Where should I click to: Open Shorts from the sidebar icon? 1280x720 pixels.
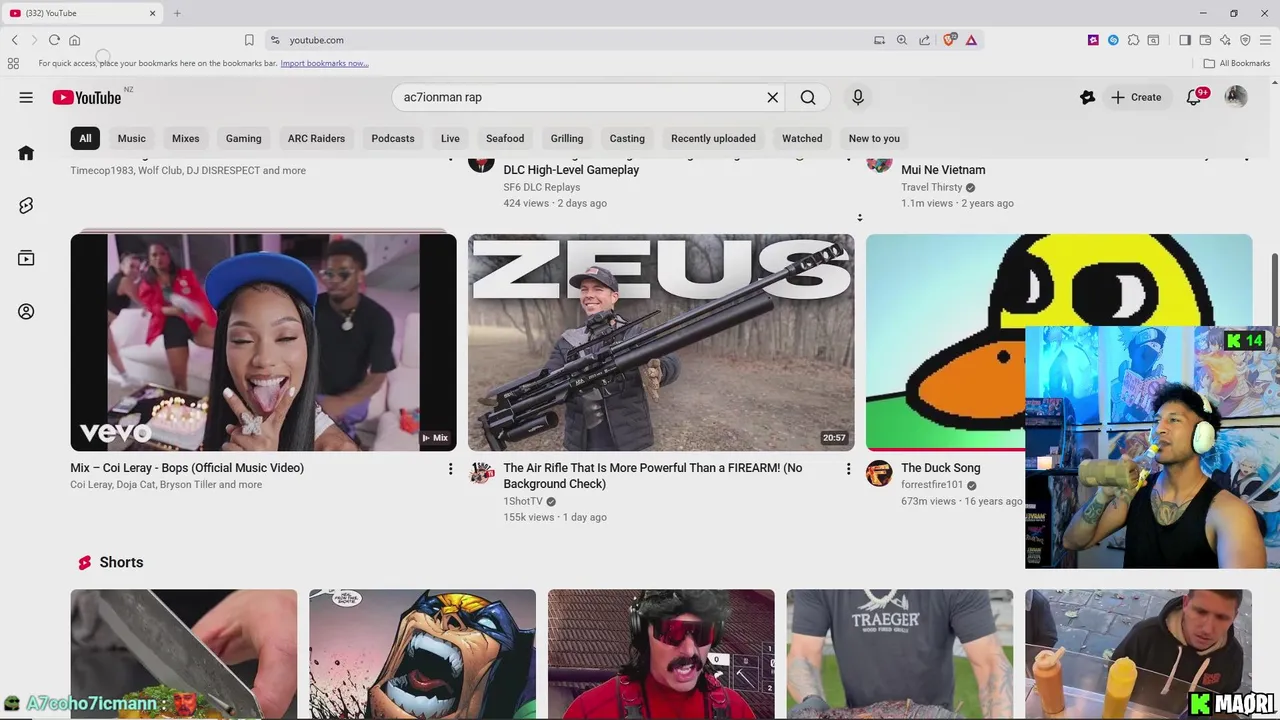click(x=26, y=205)
